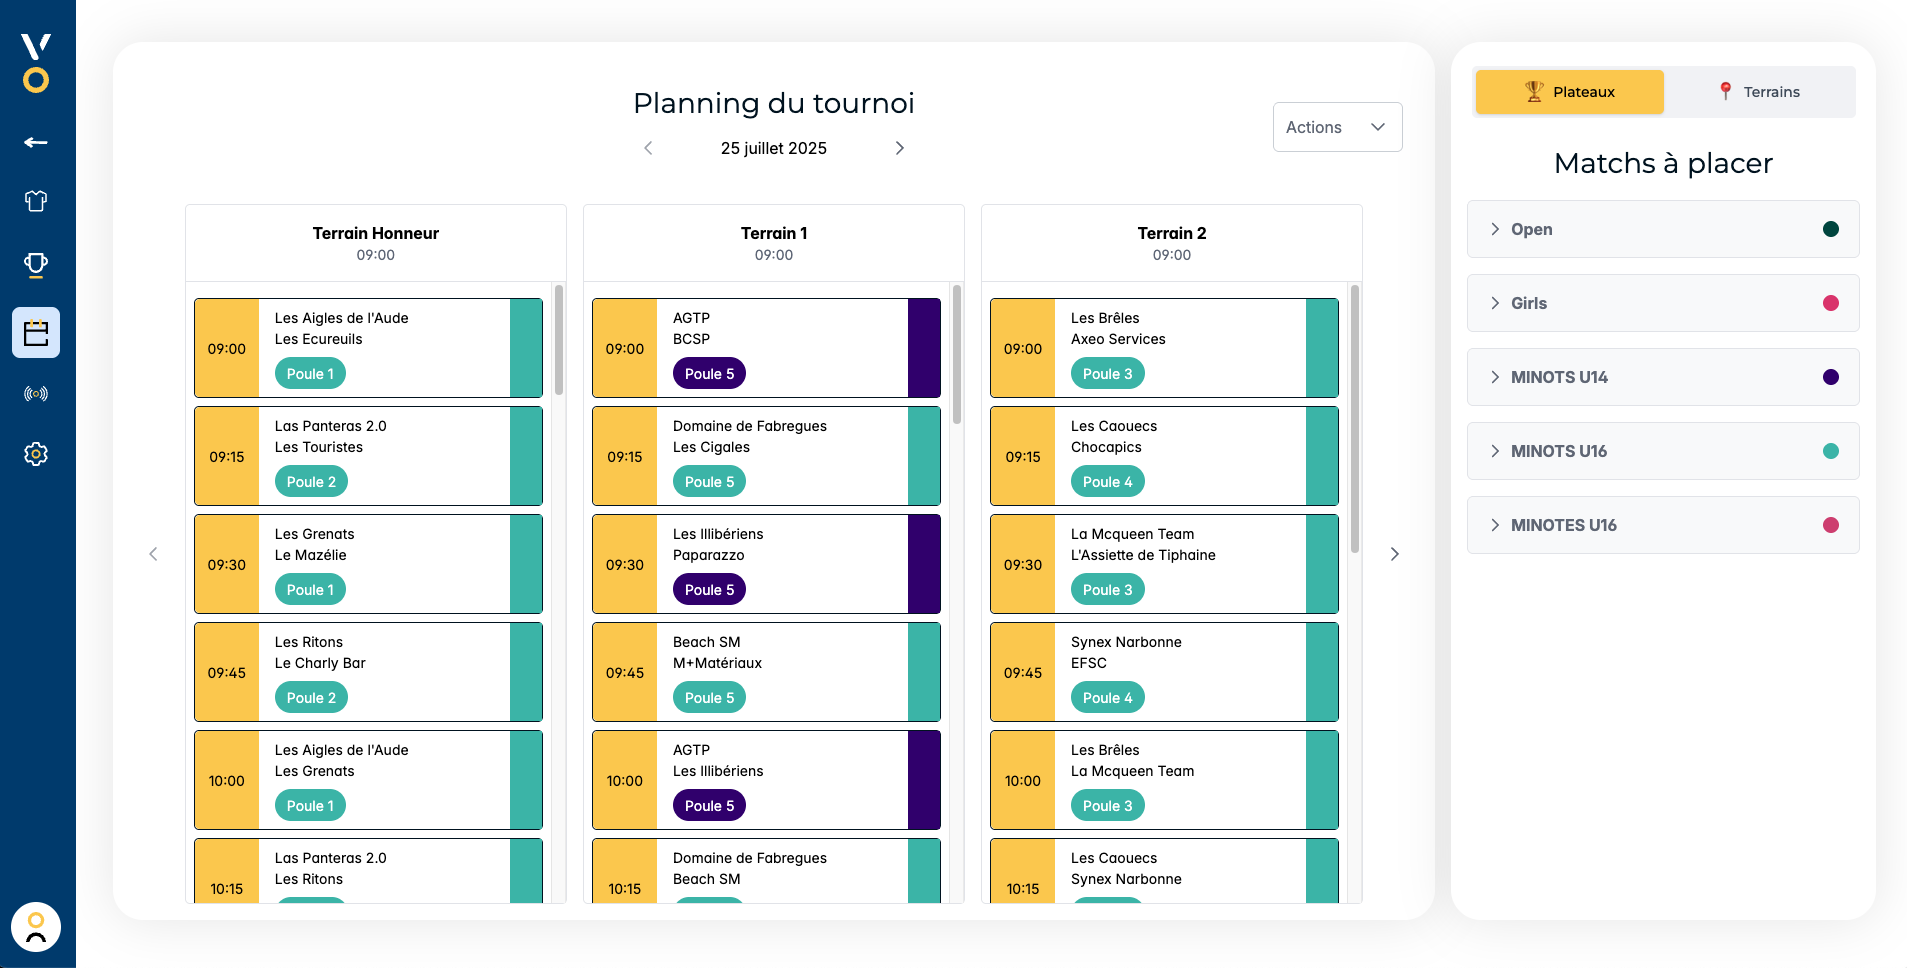Click the pink dot next to MINOTES U16
The width and height of the screenshot is (1907, 968).
pos(1831,525)
